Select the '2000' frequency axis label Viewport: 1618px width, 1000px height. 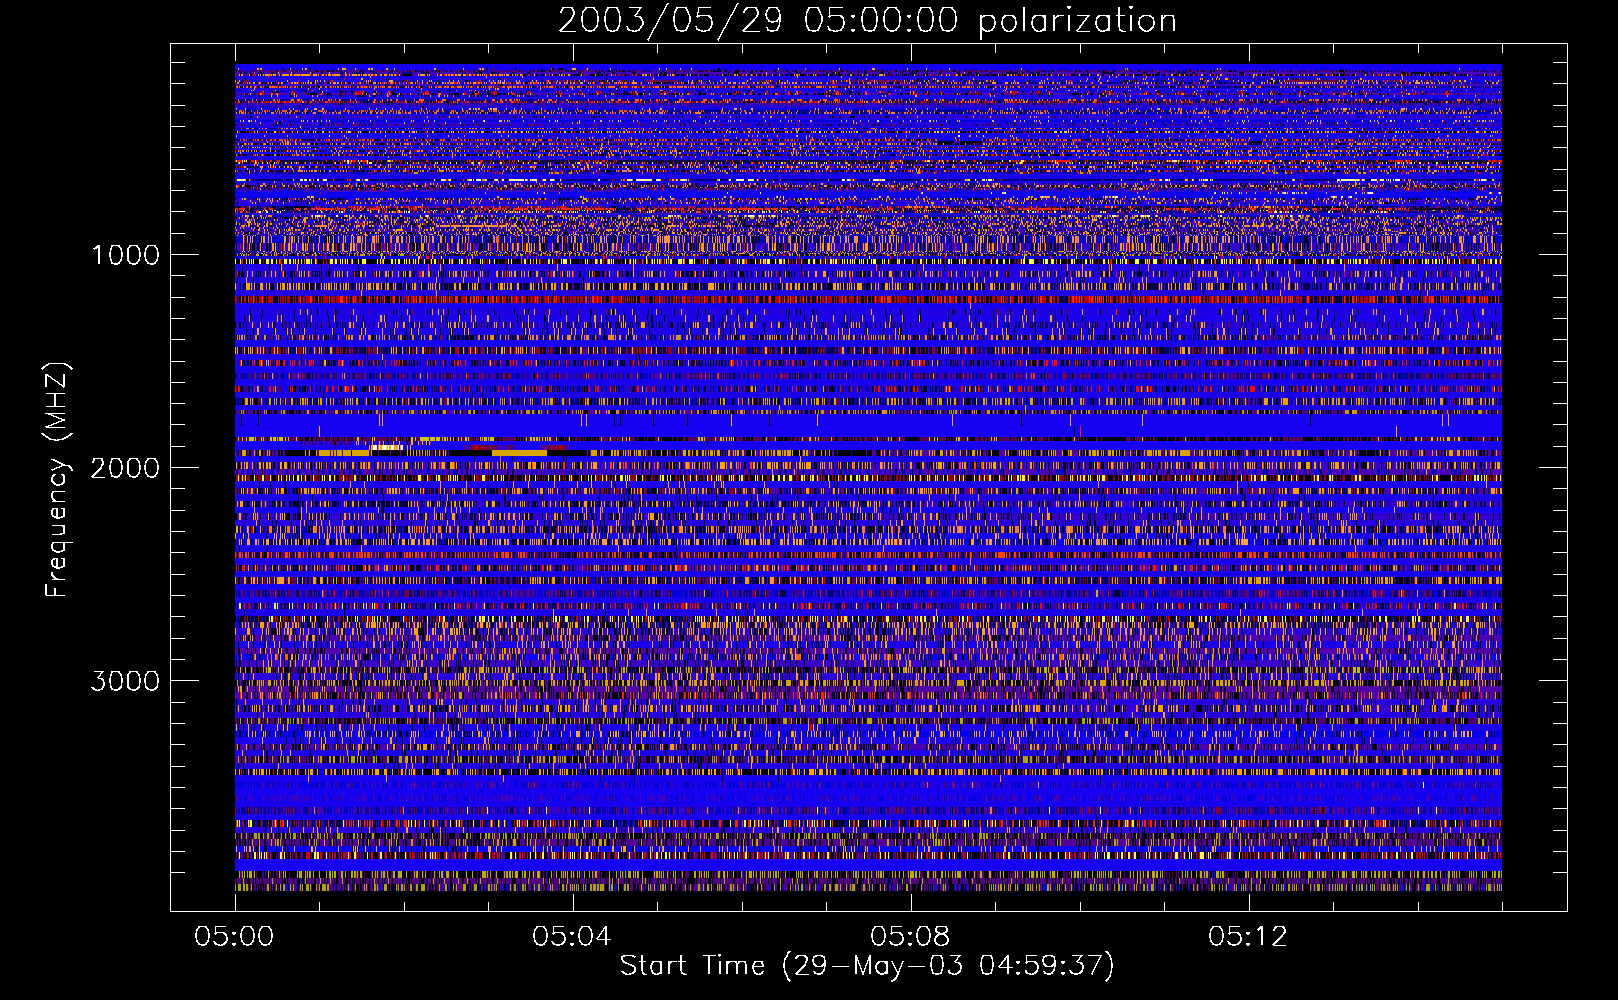coord(125,468)
